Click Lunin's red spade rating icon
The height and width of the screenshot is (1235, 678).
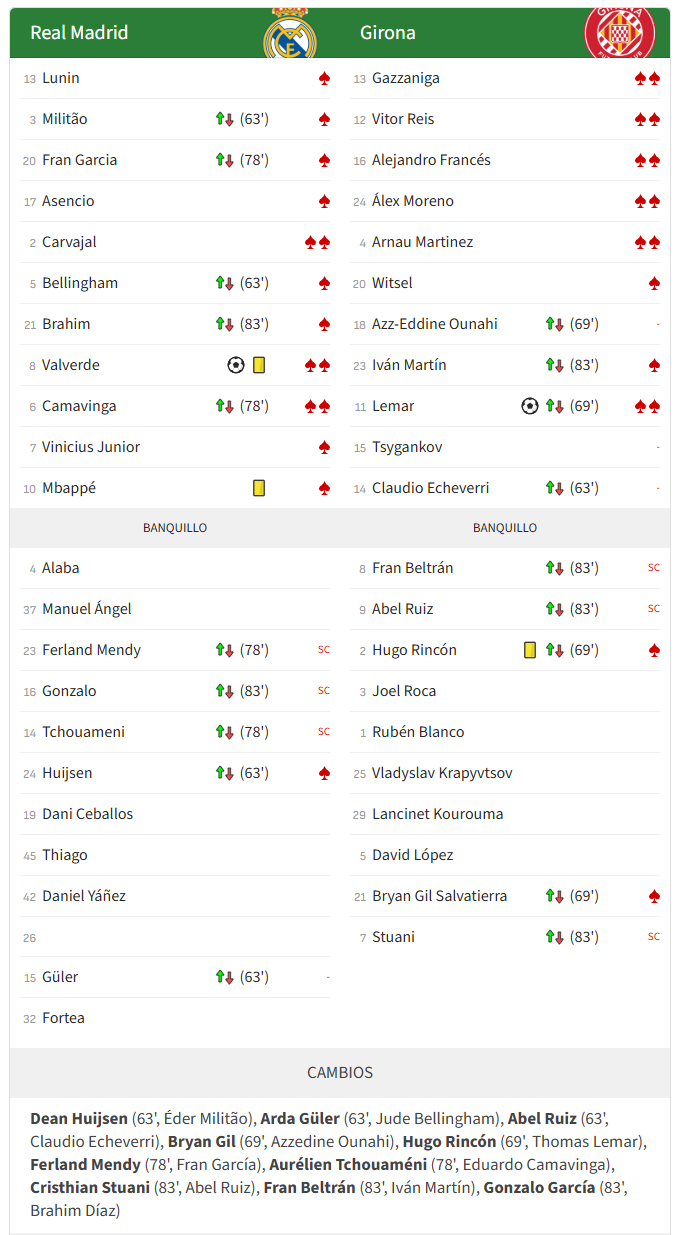click(324, 78)
